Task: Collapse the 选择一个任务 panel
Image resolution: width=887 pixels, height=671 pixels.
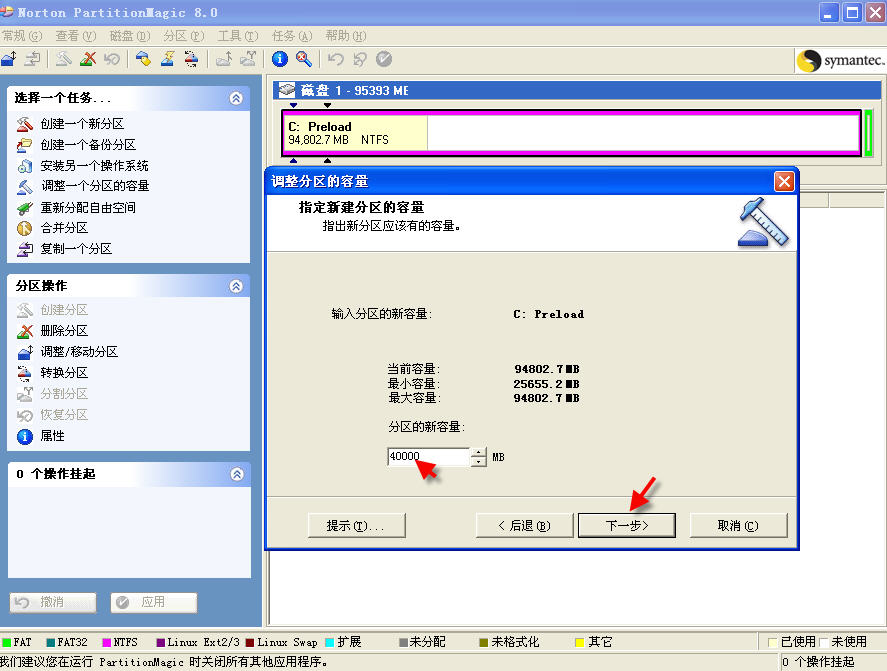Action: point(236,98)
